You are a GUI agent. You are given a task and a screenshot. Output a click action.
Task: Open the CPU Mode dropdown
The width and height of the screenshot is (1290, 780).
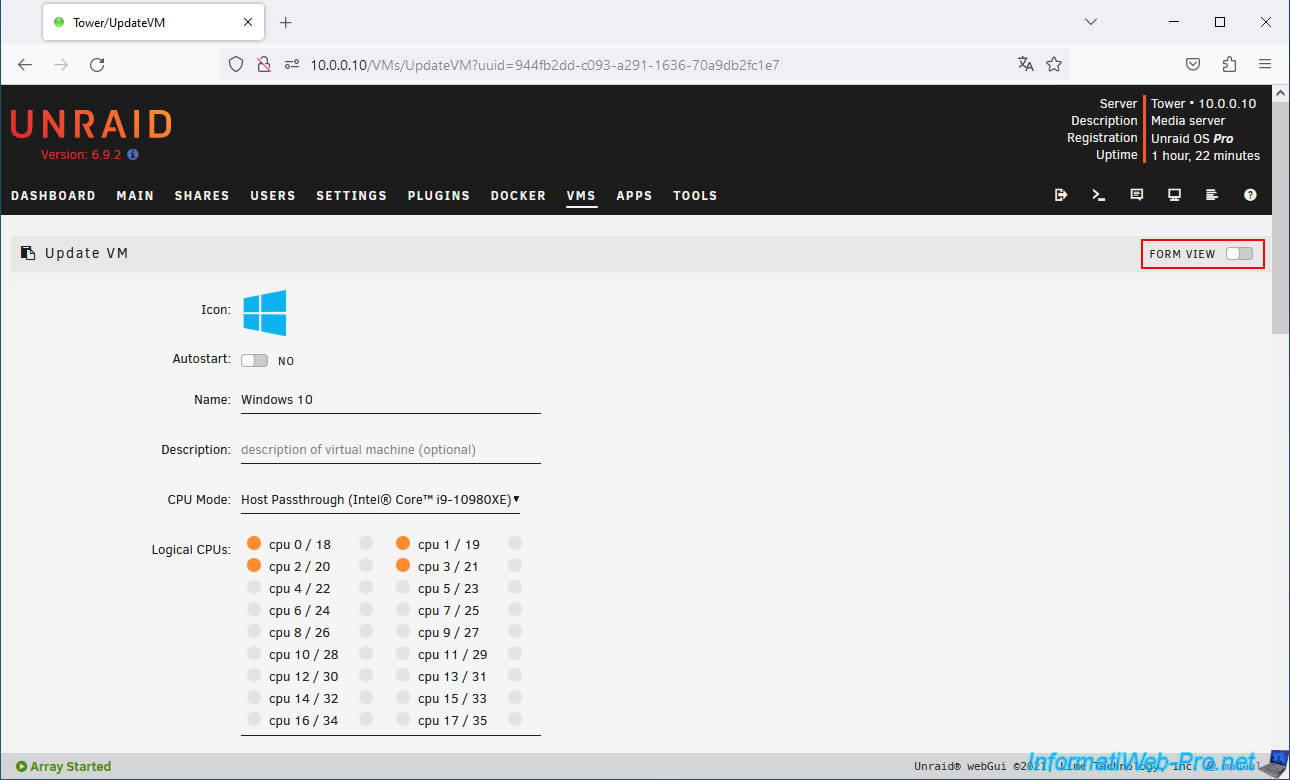pyautogui.click(x=380, y=500)
